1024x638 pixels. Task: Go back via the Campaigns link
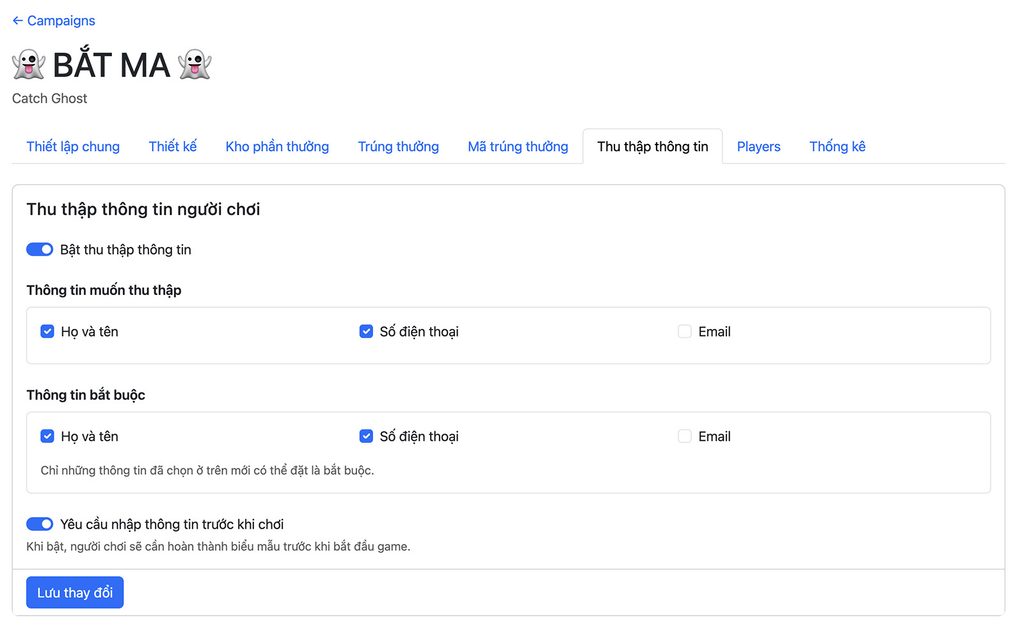click(x=54, y=21)
